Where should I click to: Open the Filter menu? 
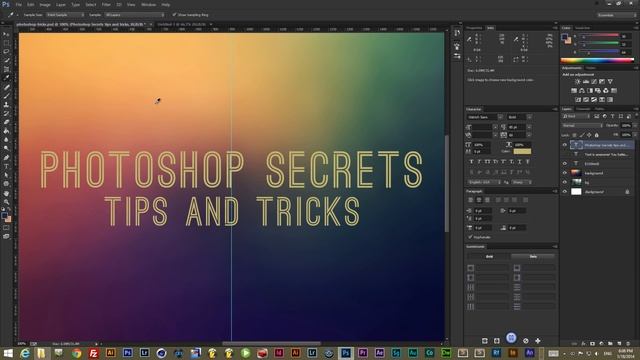pos(106,4)
